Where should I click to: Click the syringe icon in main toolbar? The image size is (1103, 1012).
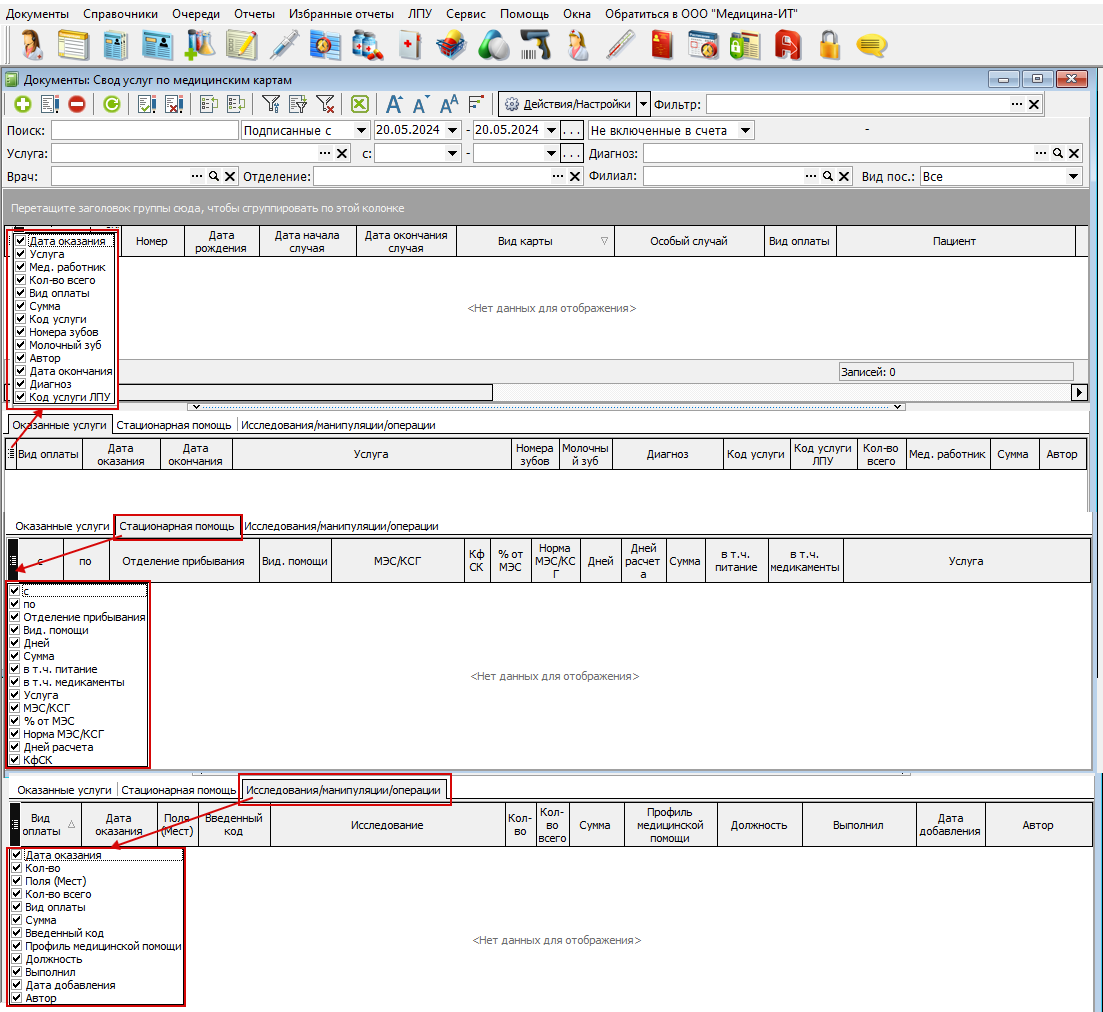coord(283,46)
